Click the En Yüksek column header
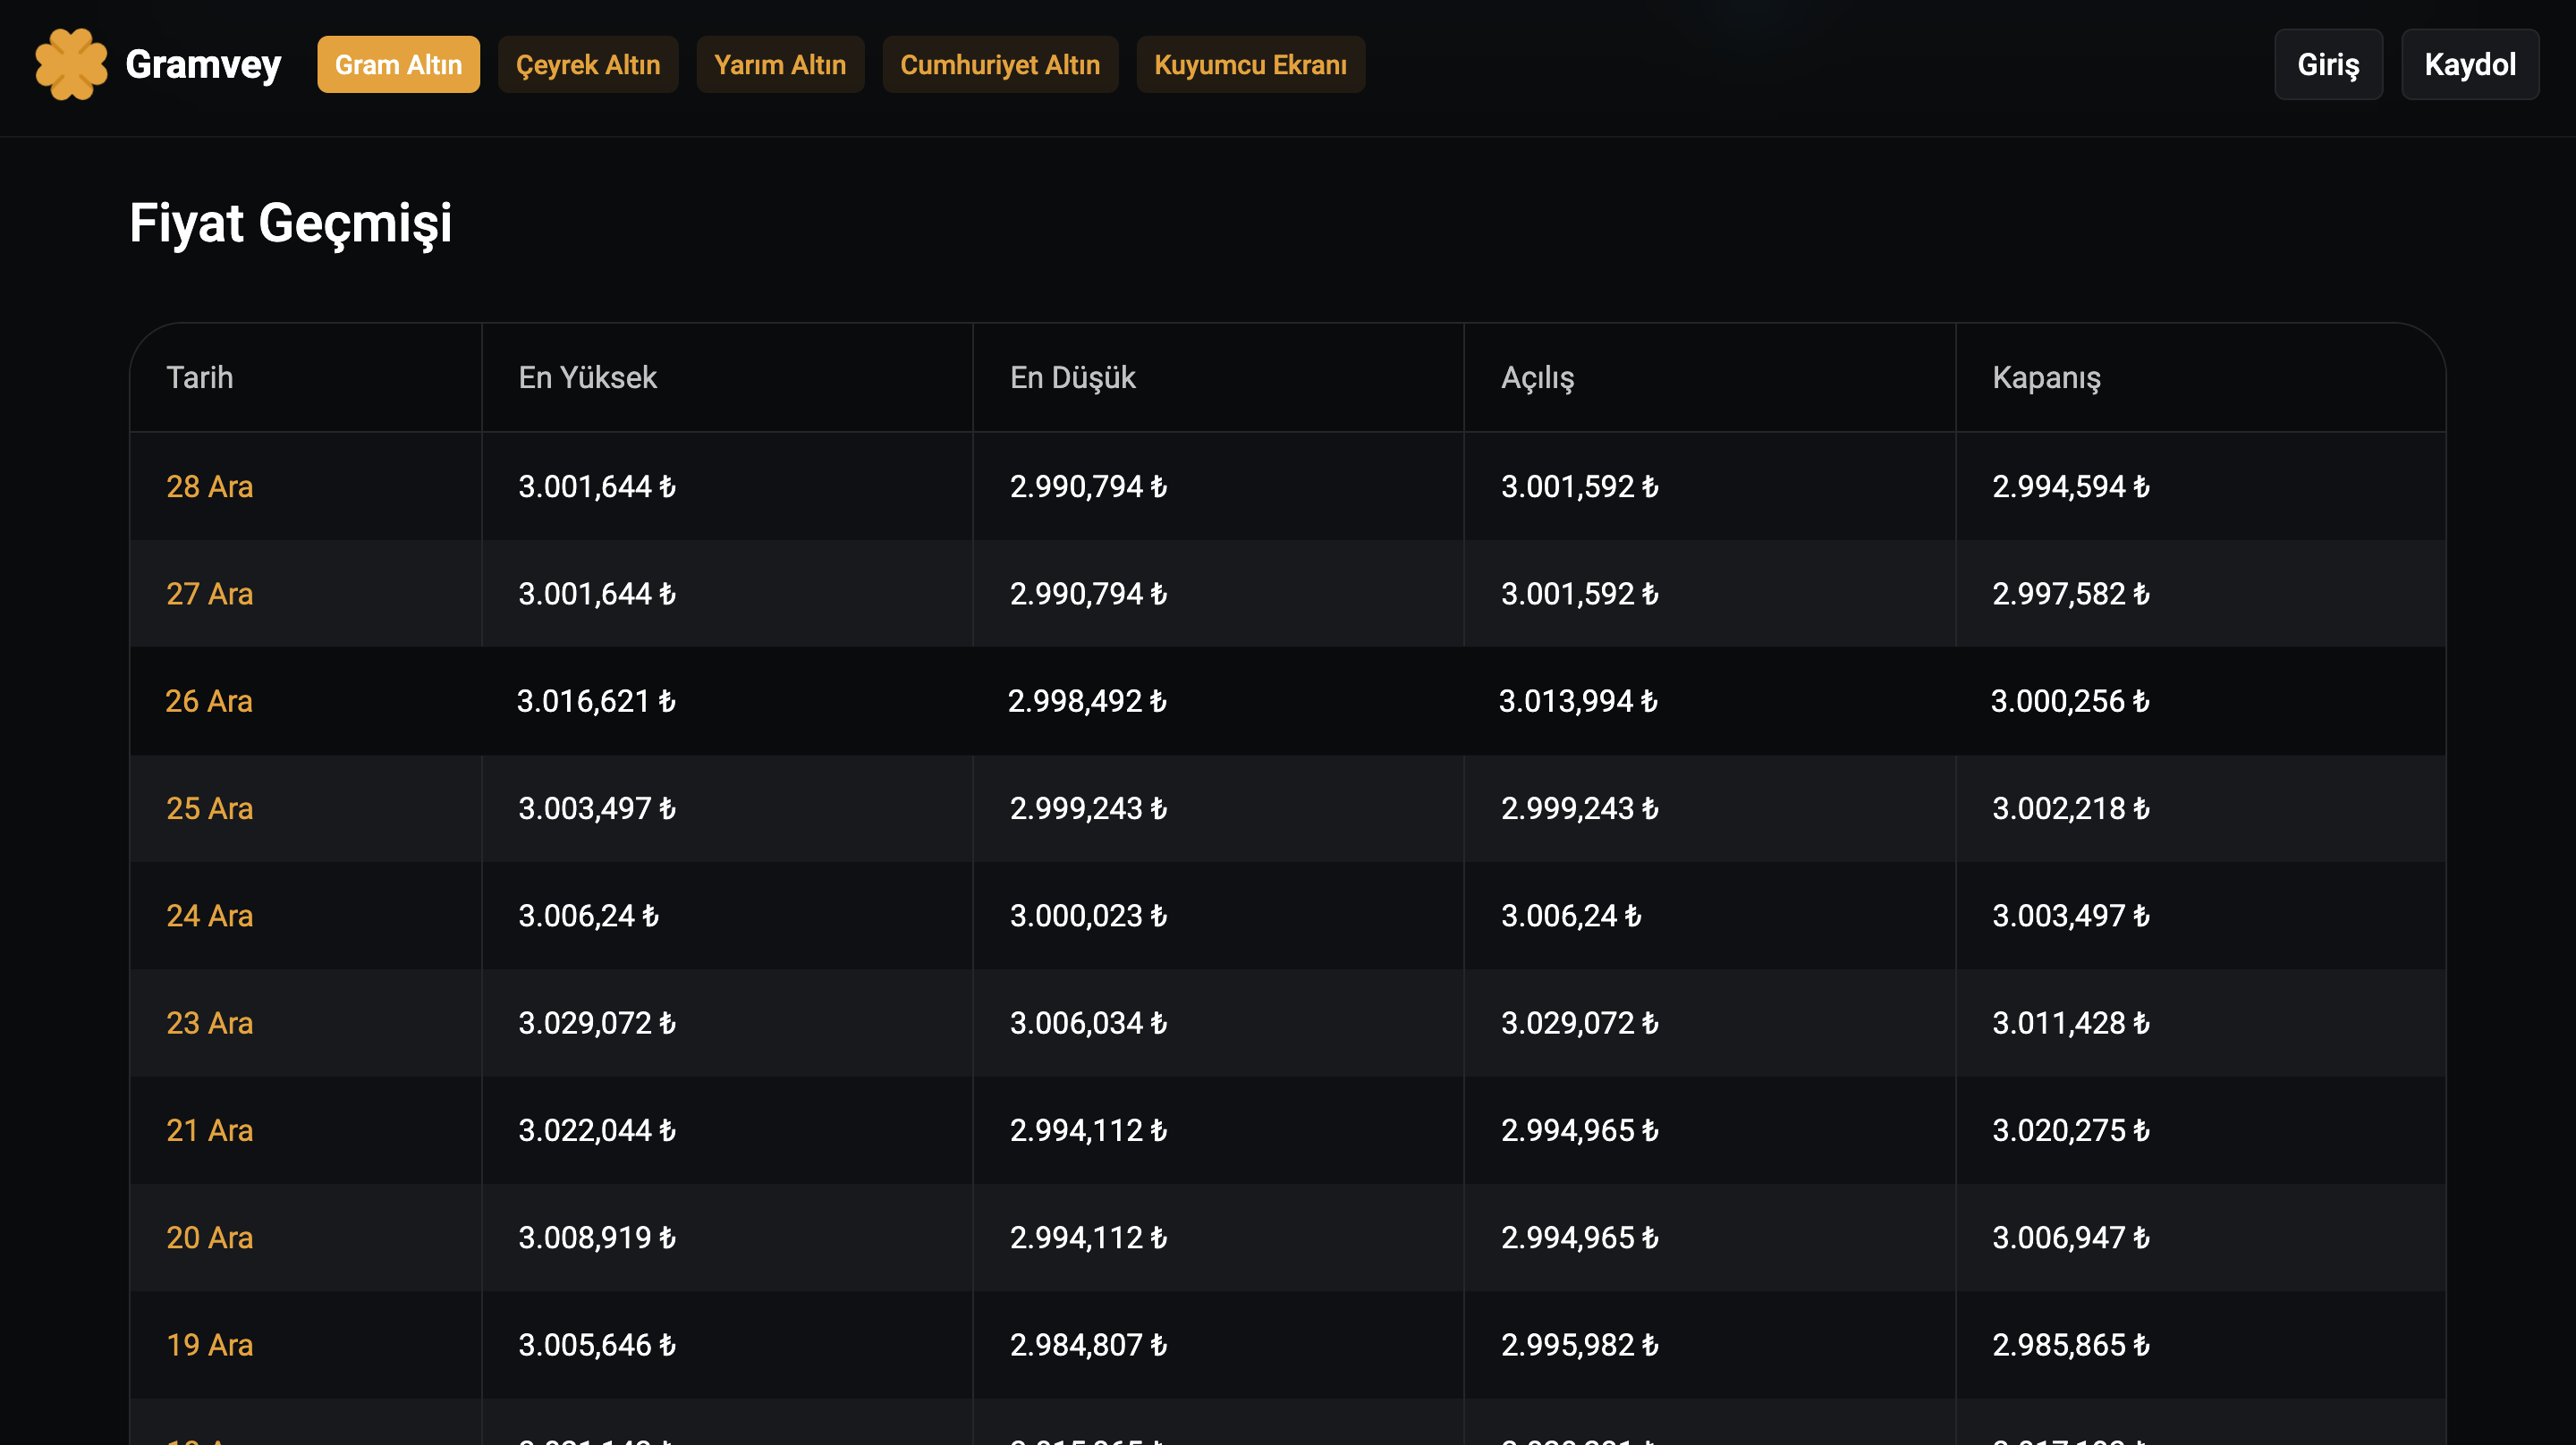This screenshot has height=1445, width=2576. (587, 378)
